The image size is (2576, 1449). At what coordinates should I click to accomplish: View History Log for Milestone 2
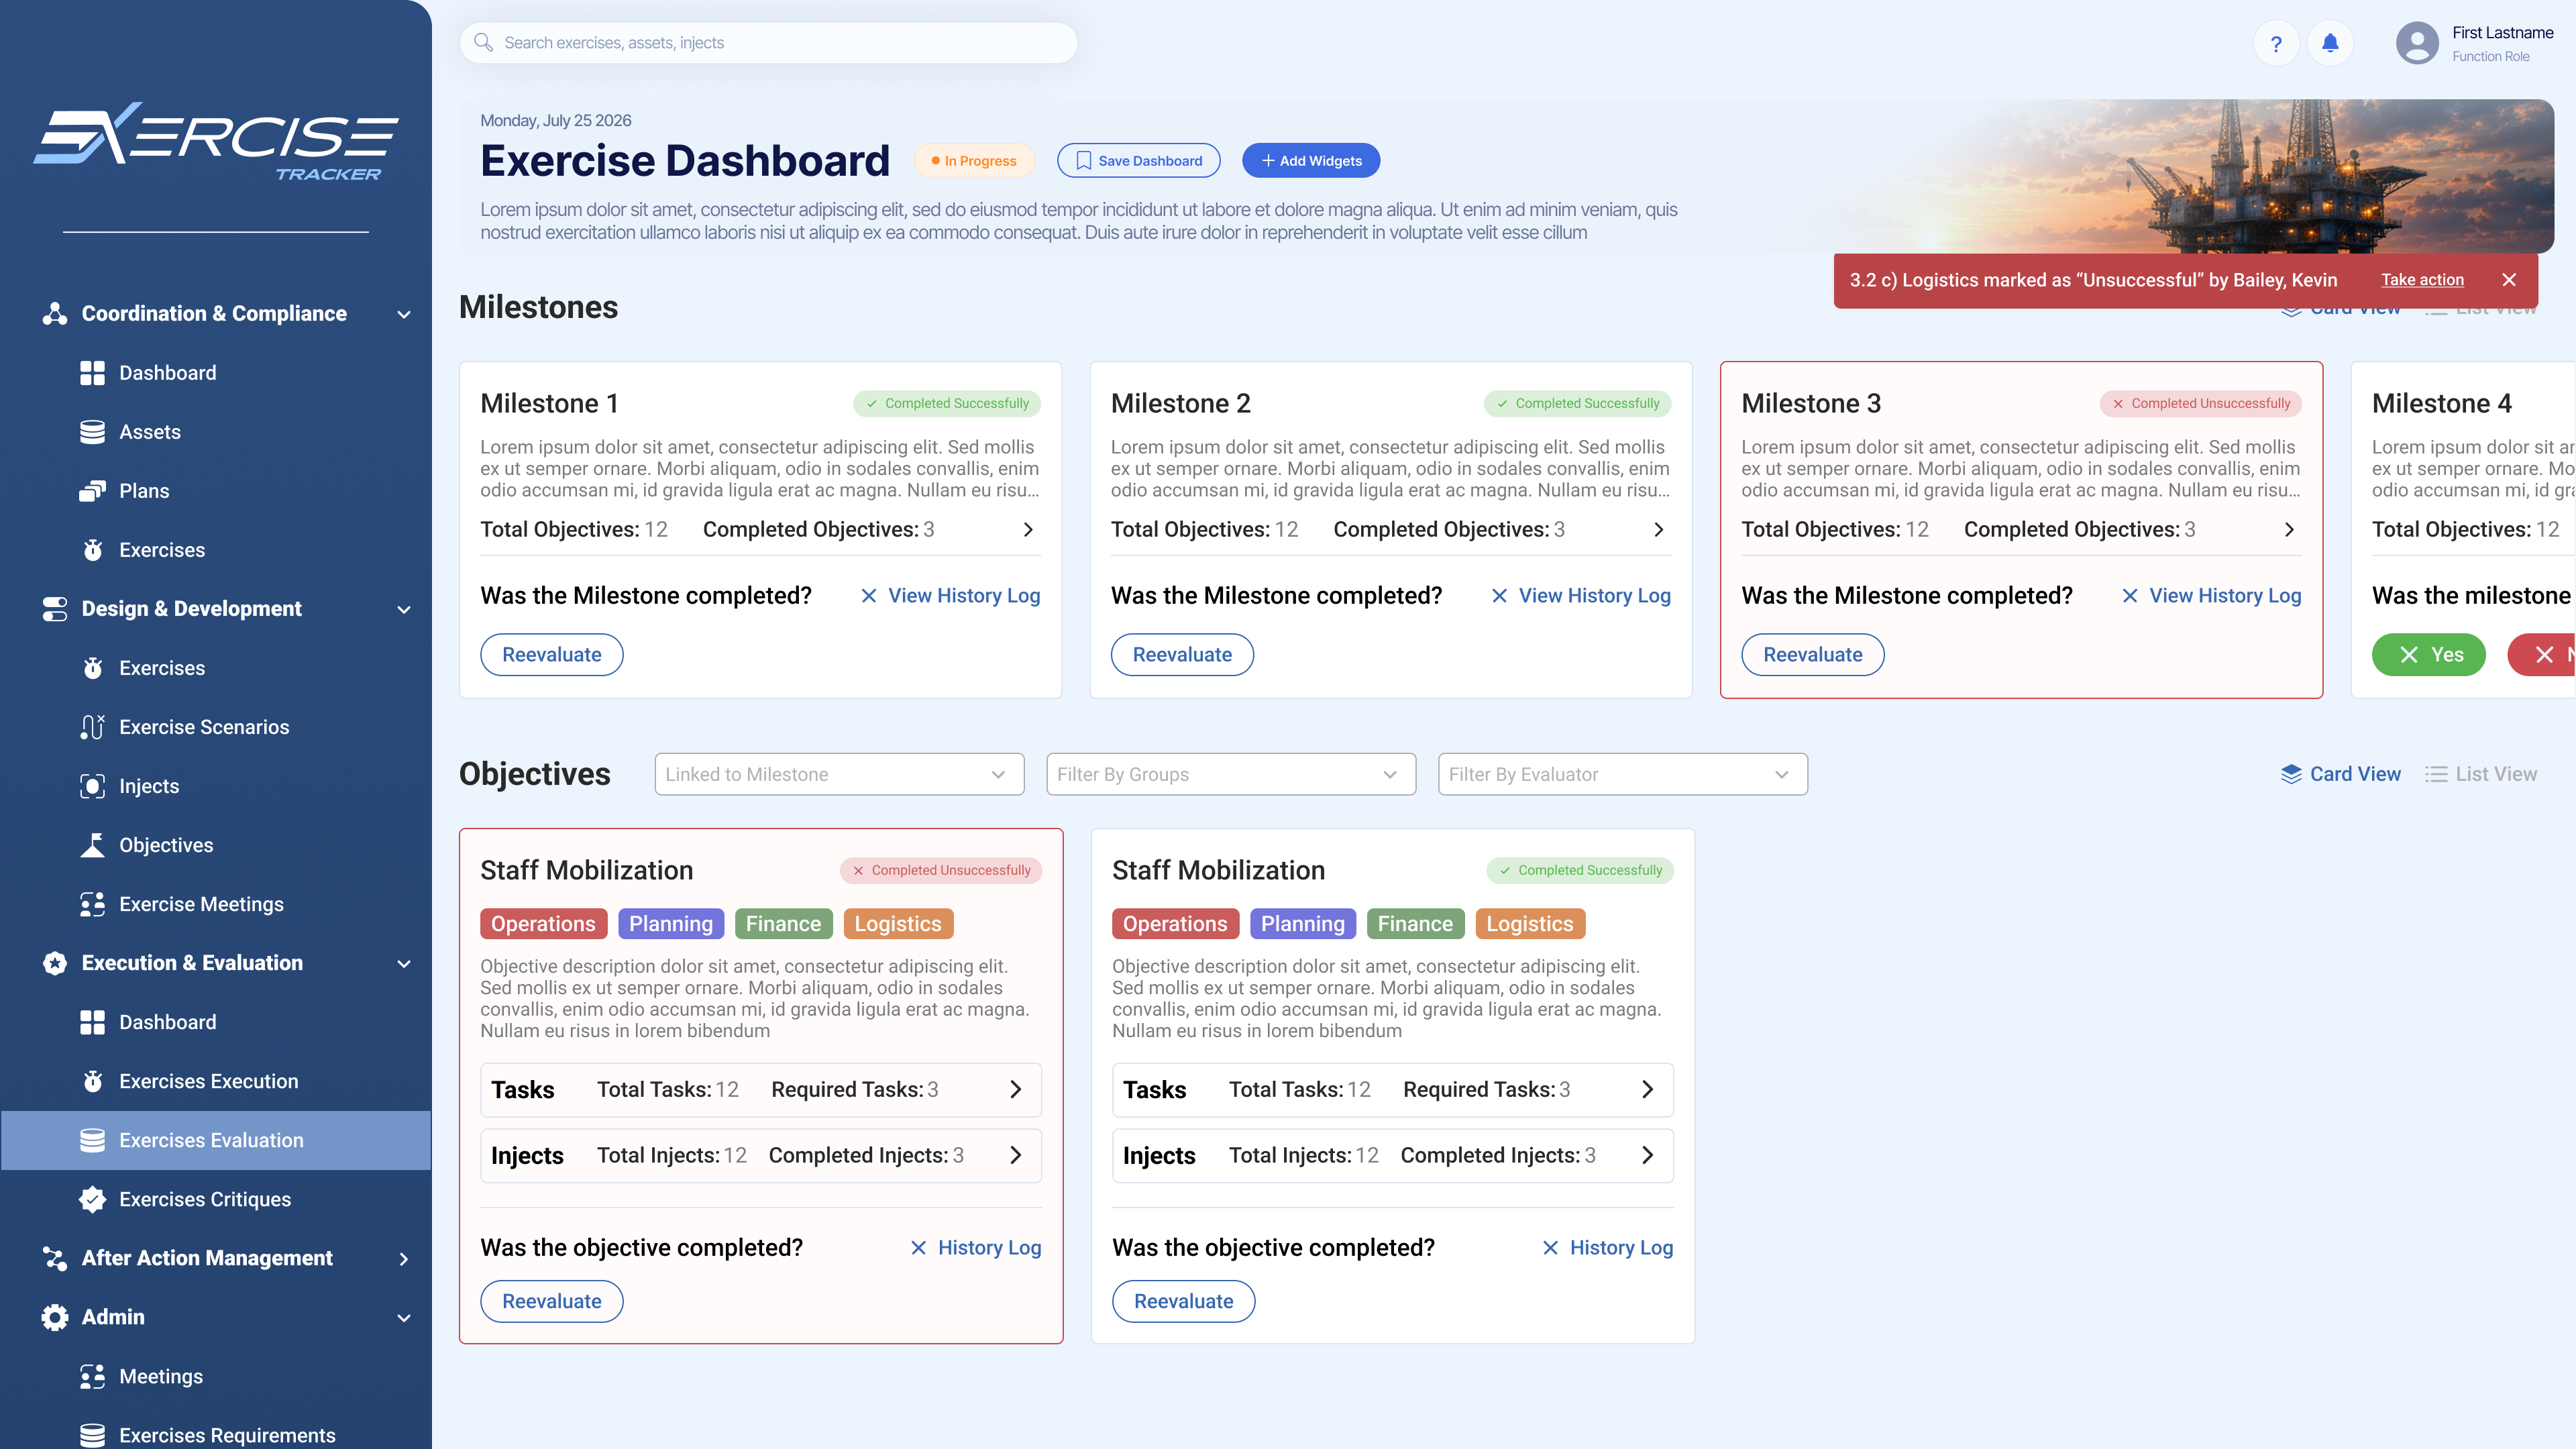(x=1580, y=595)
